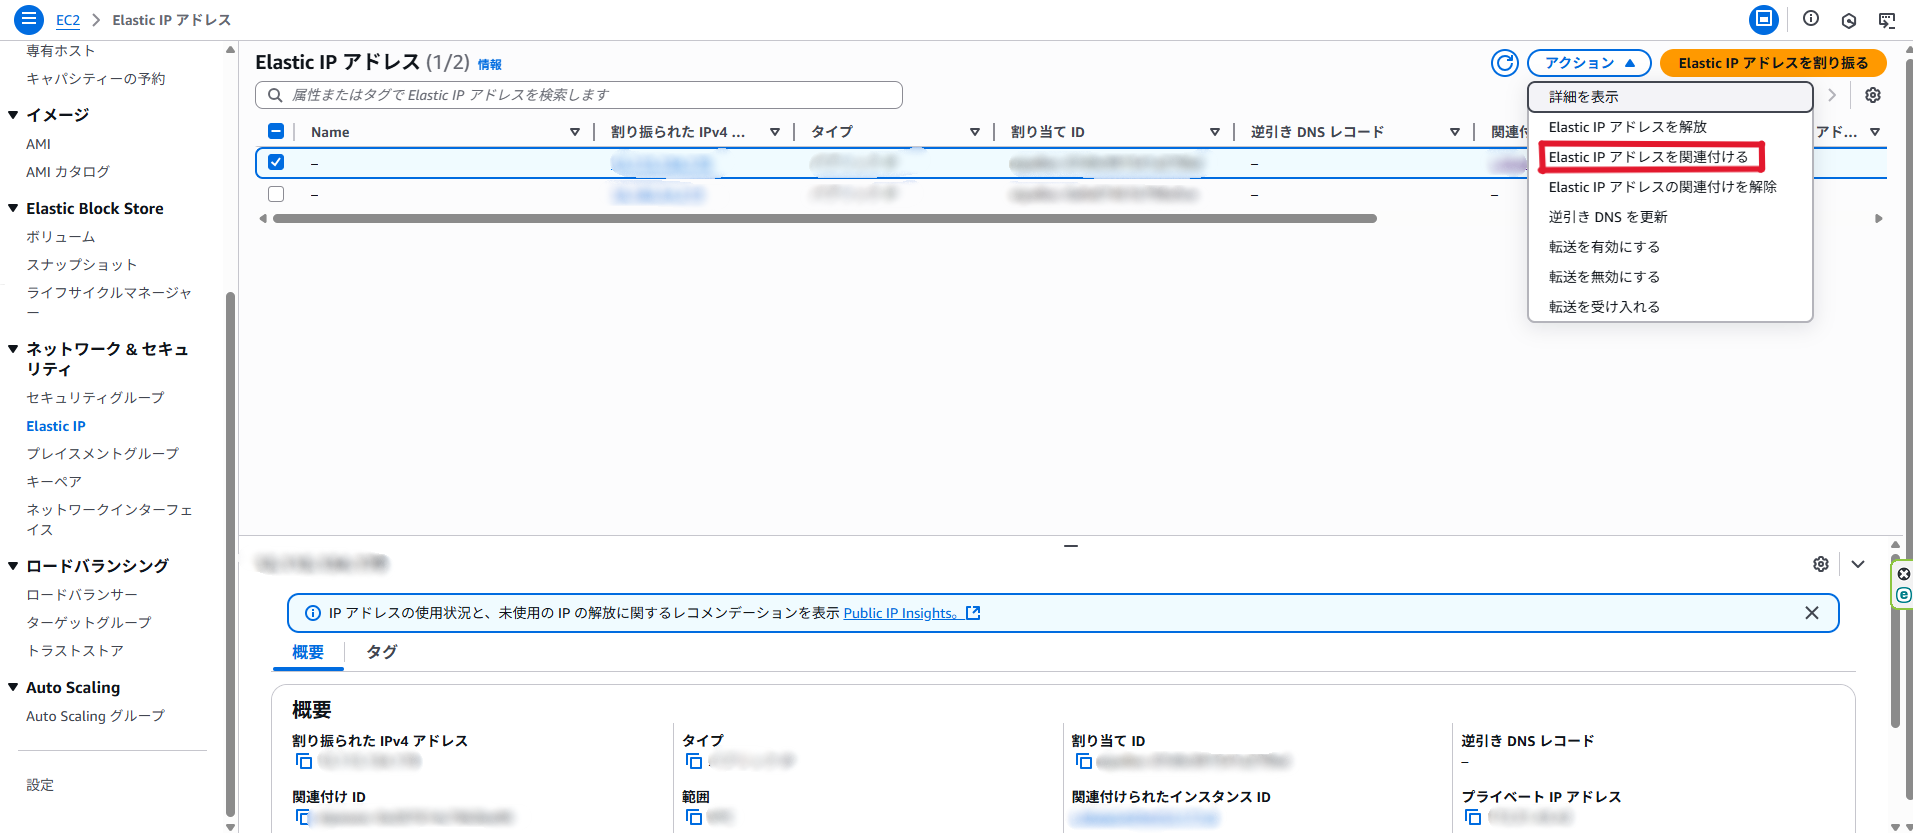
Task: Select 詳細を表示 menu item
Action: pos(1670,97)
